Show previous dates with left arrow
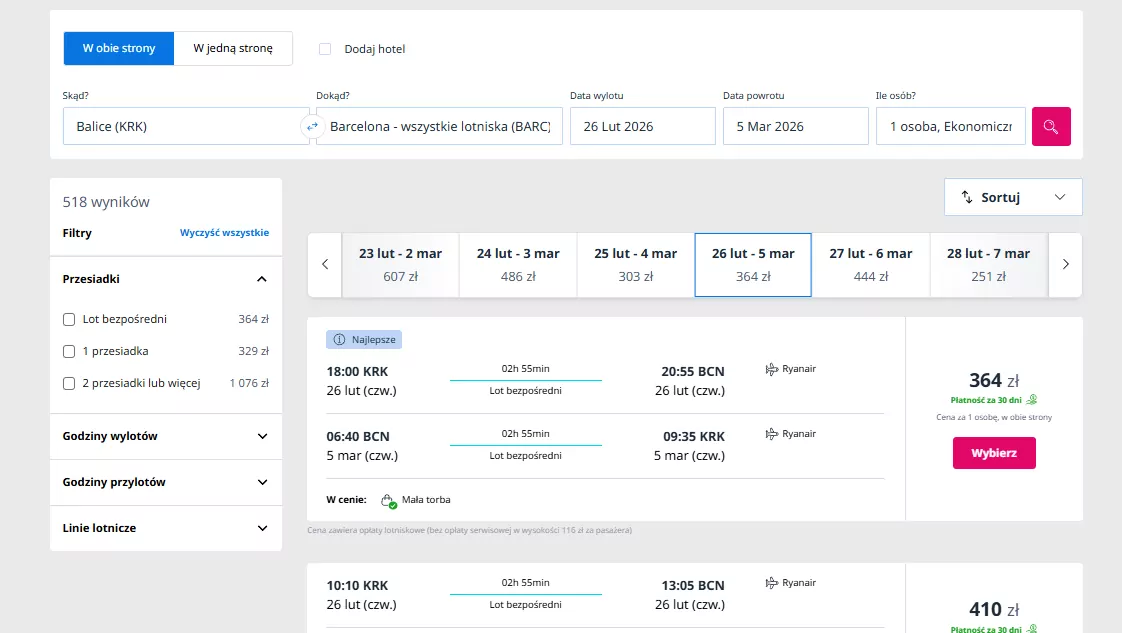The image size is (1122, 633). (x=325, y=265)
